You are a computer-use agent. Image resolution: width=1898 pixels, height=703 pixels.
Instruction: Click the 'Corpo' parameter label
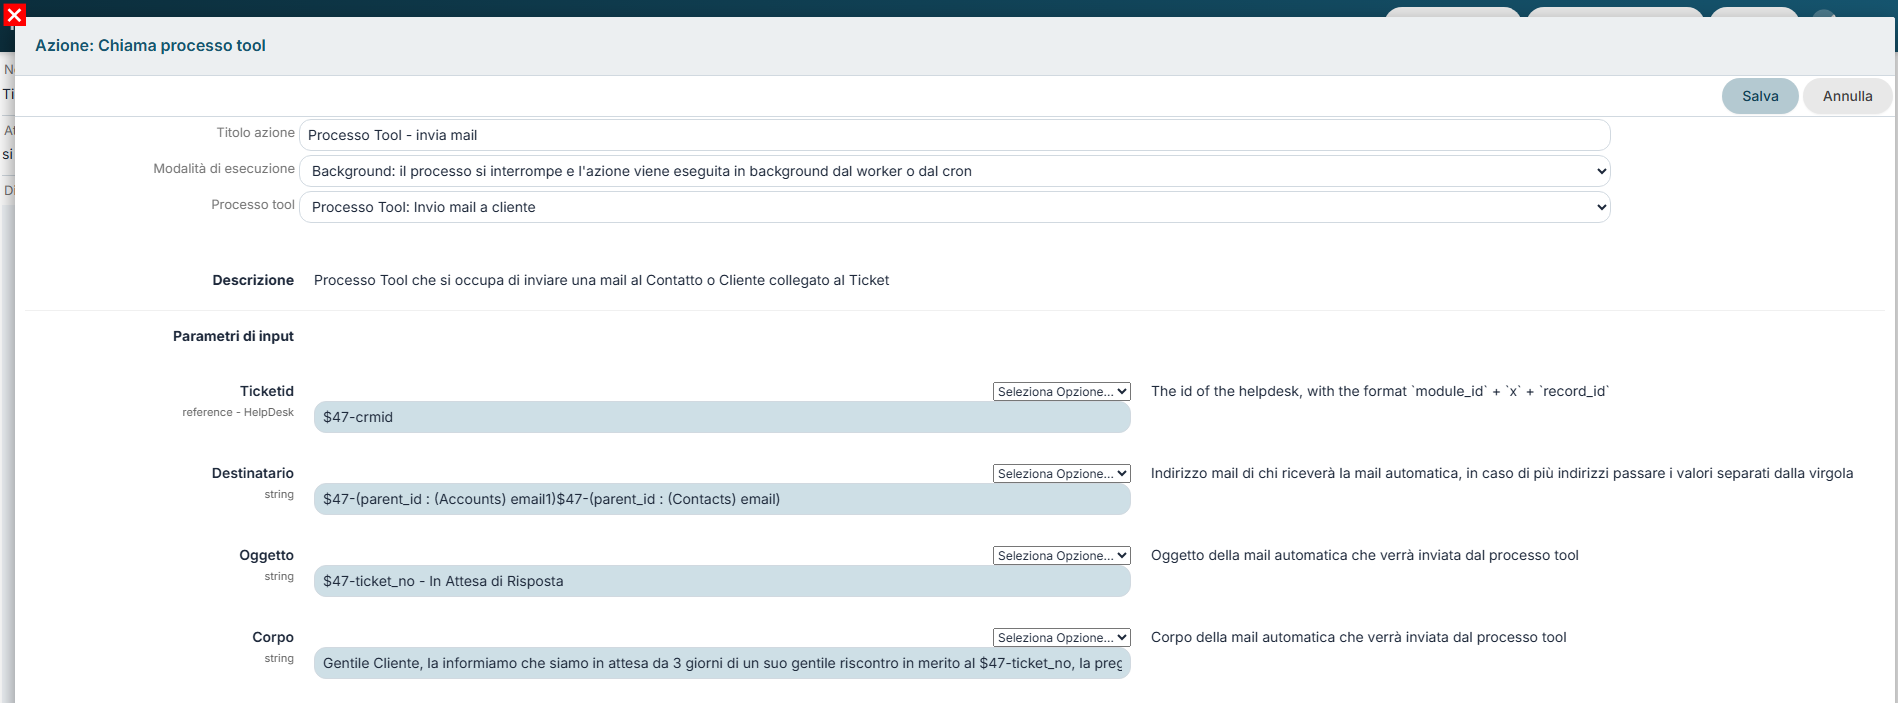273,637
